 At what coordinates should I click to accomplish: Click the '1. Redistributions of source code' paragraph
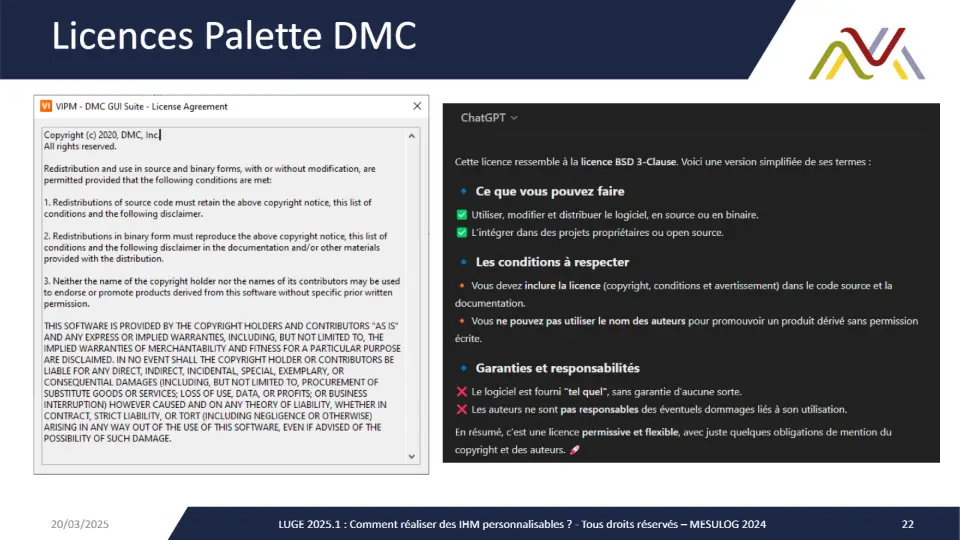point(208,208)
